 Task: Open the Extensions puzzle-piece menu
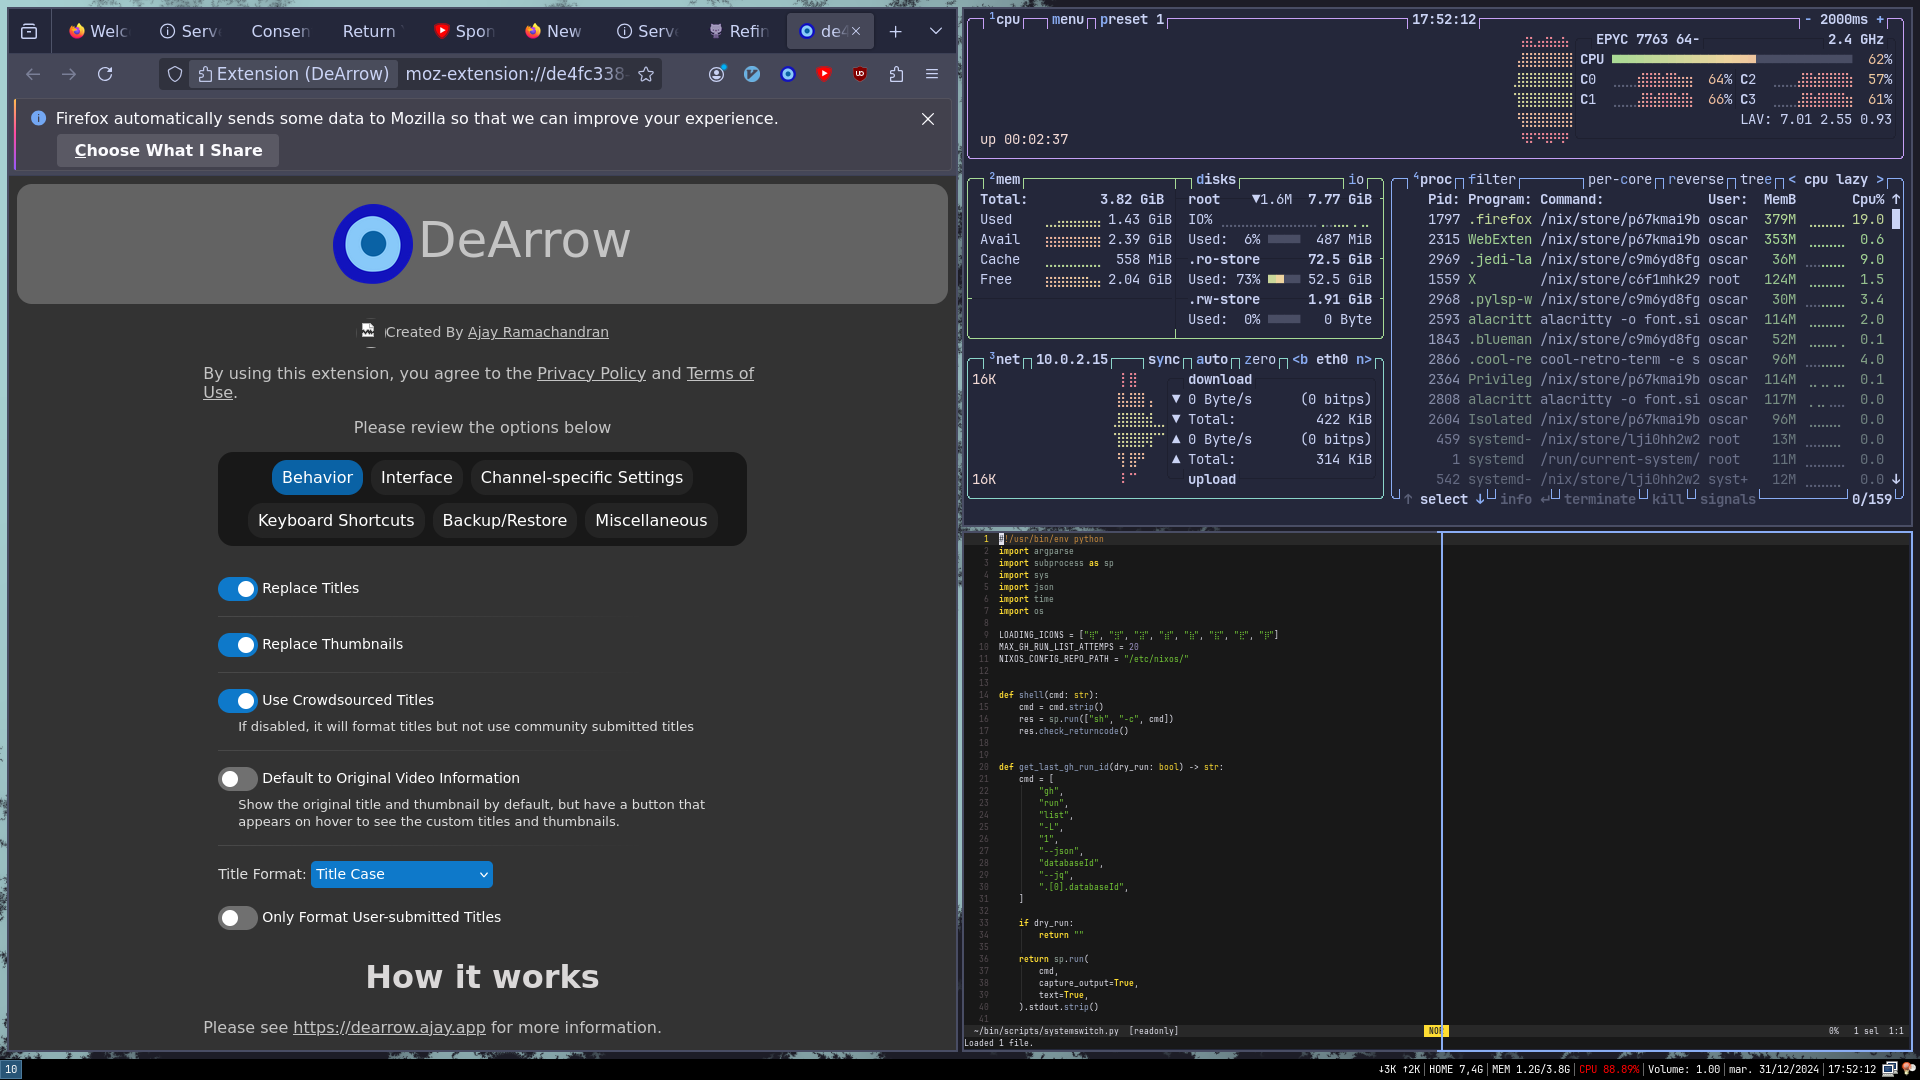[x=896, y=74]
